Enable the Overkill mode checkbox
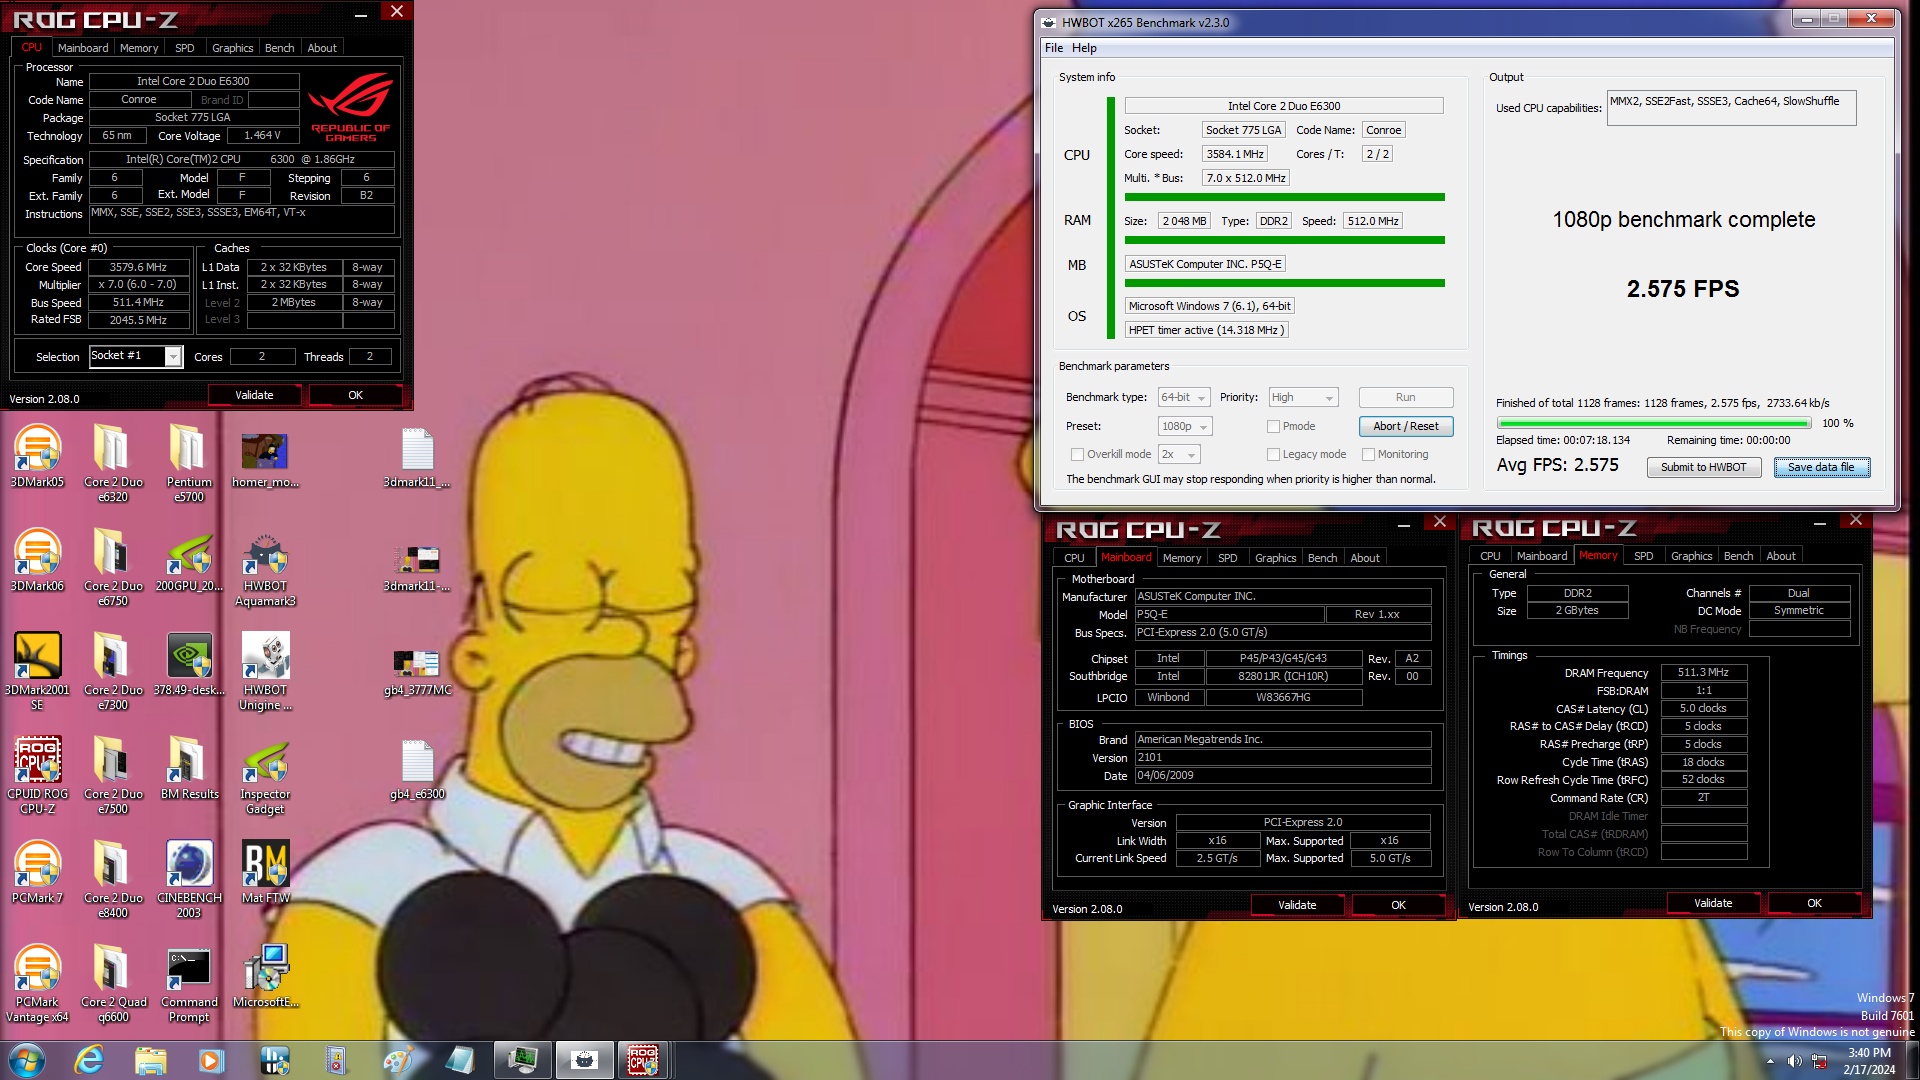 coord(1077,454)
